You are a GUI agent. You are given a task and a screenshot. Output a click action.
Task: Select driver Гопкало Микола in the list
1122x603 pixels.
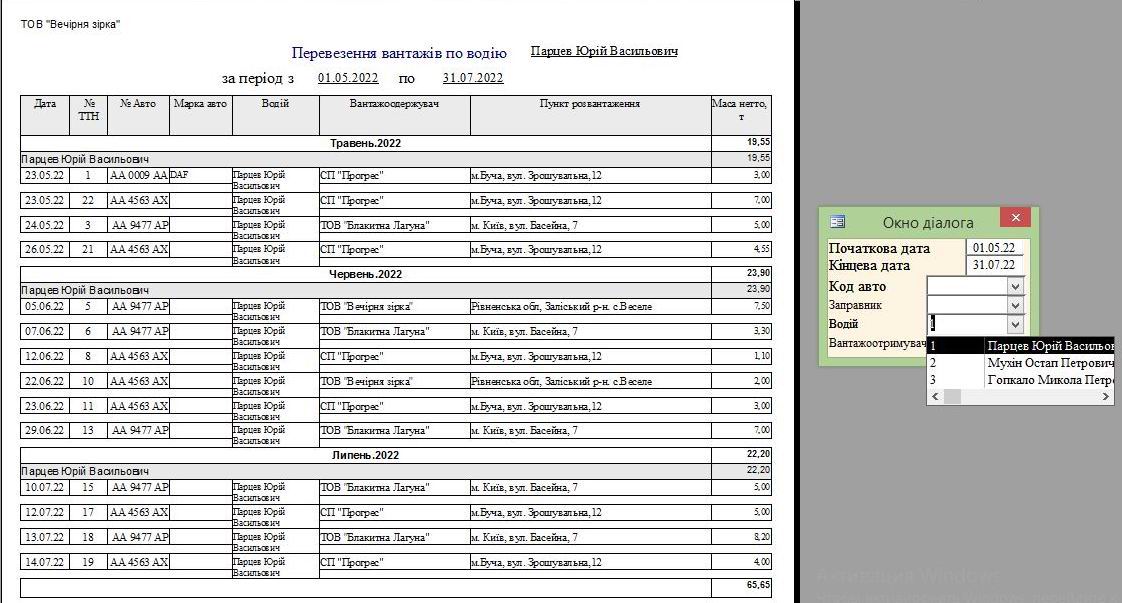tap(1020, 380)
